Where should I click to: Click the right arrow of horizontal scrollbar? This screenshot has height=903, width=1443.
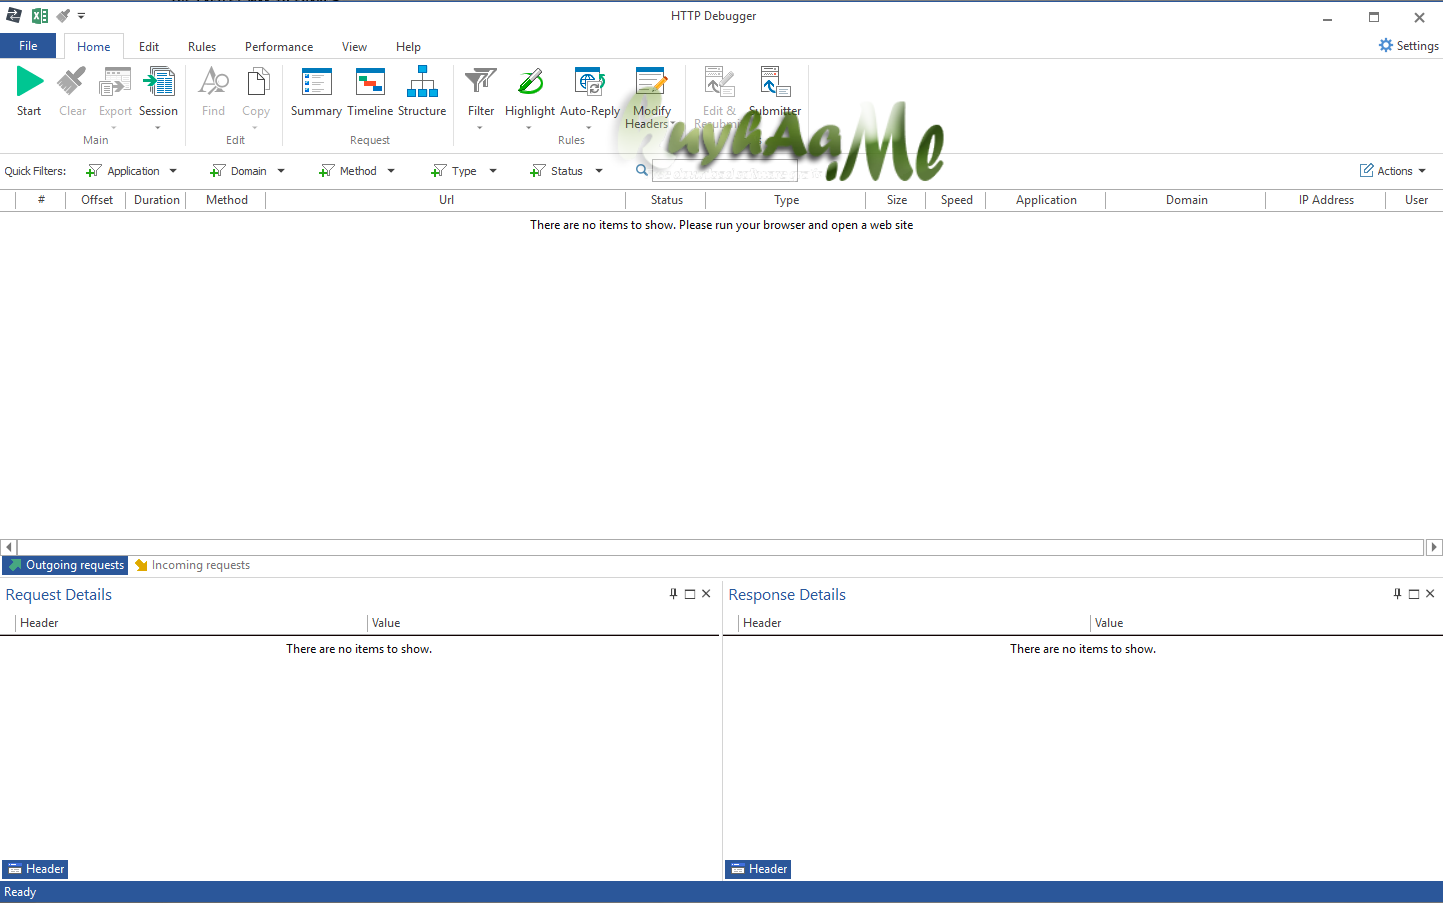coord(1434,547)
